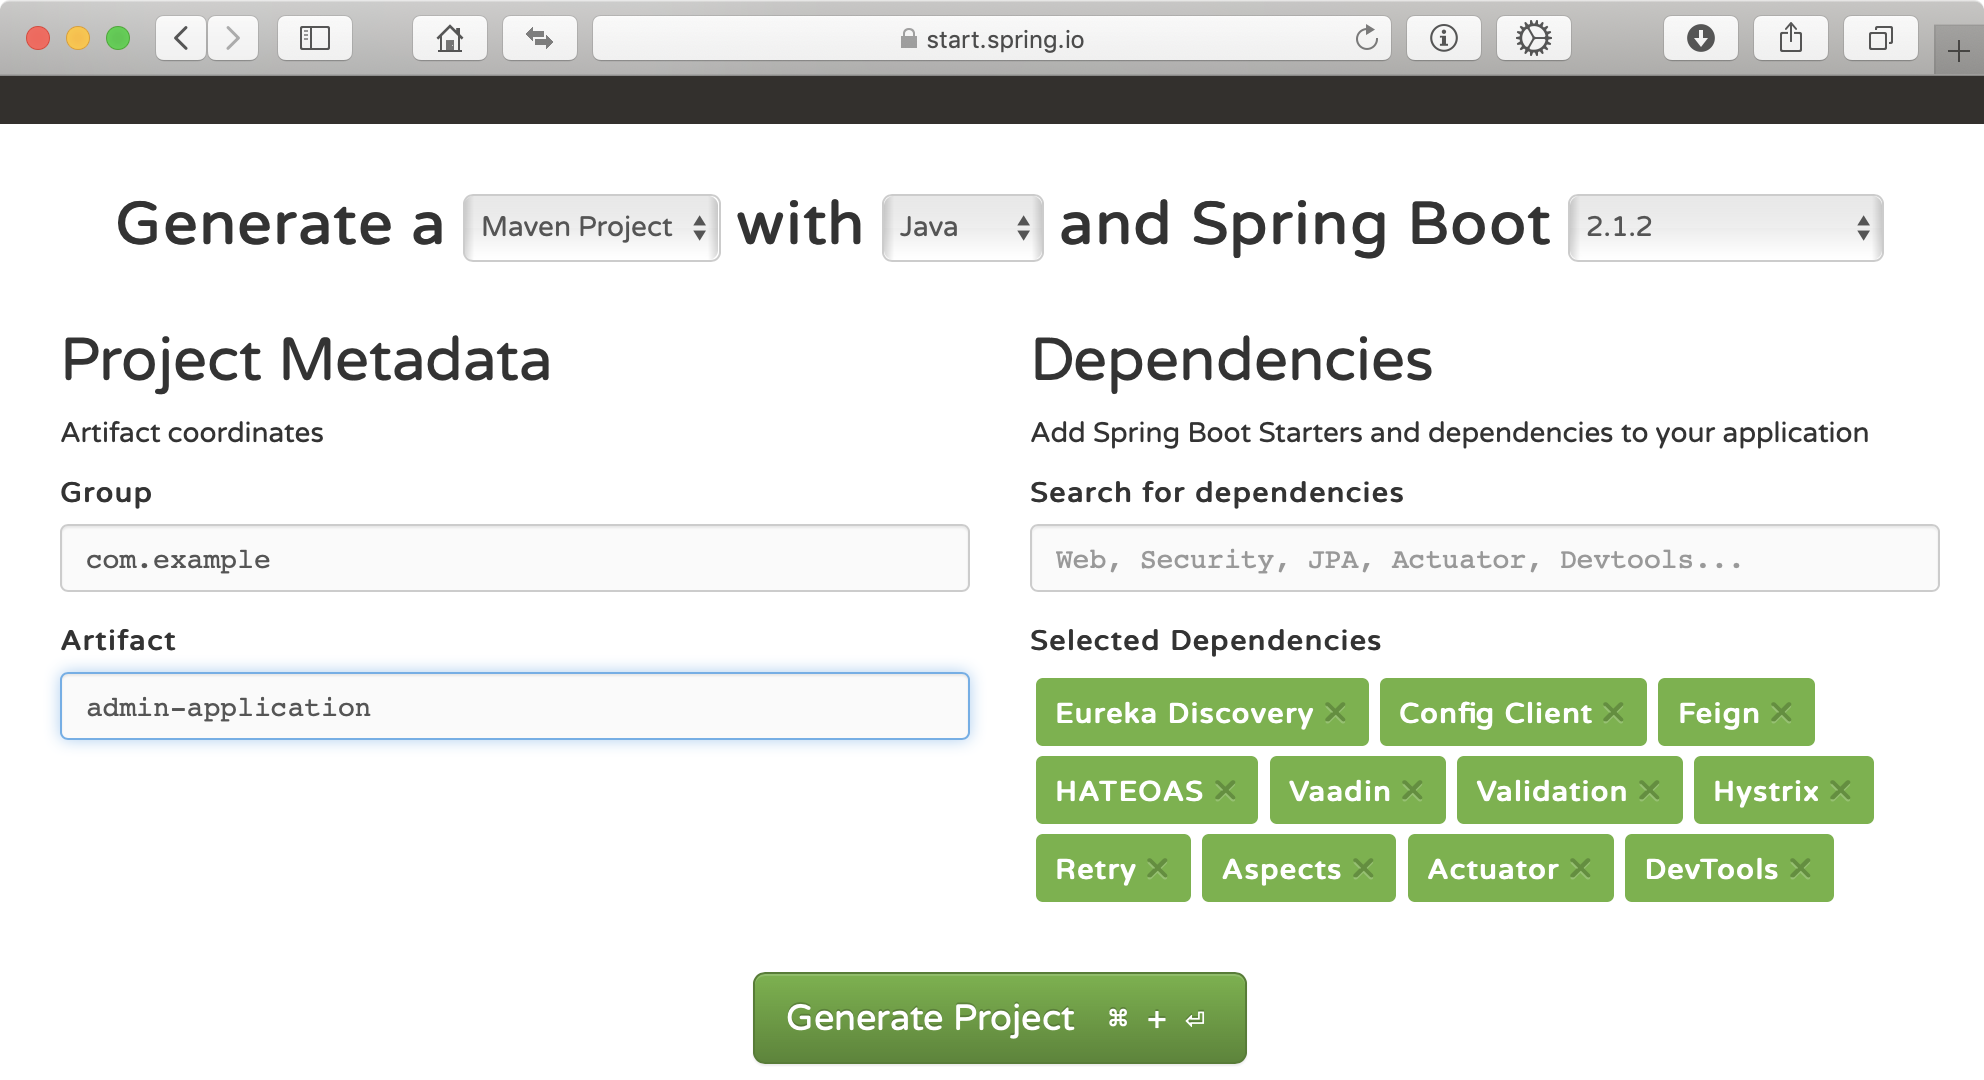The image size is (1984, 1080).
Task: Go back with the browser back arrow
Action: click(x=181, y=39)
